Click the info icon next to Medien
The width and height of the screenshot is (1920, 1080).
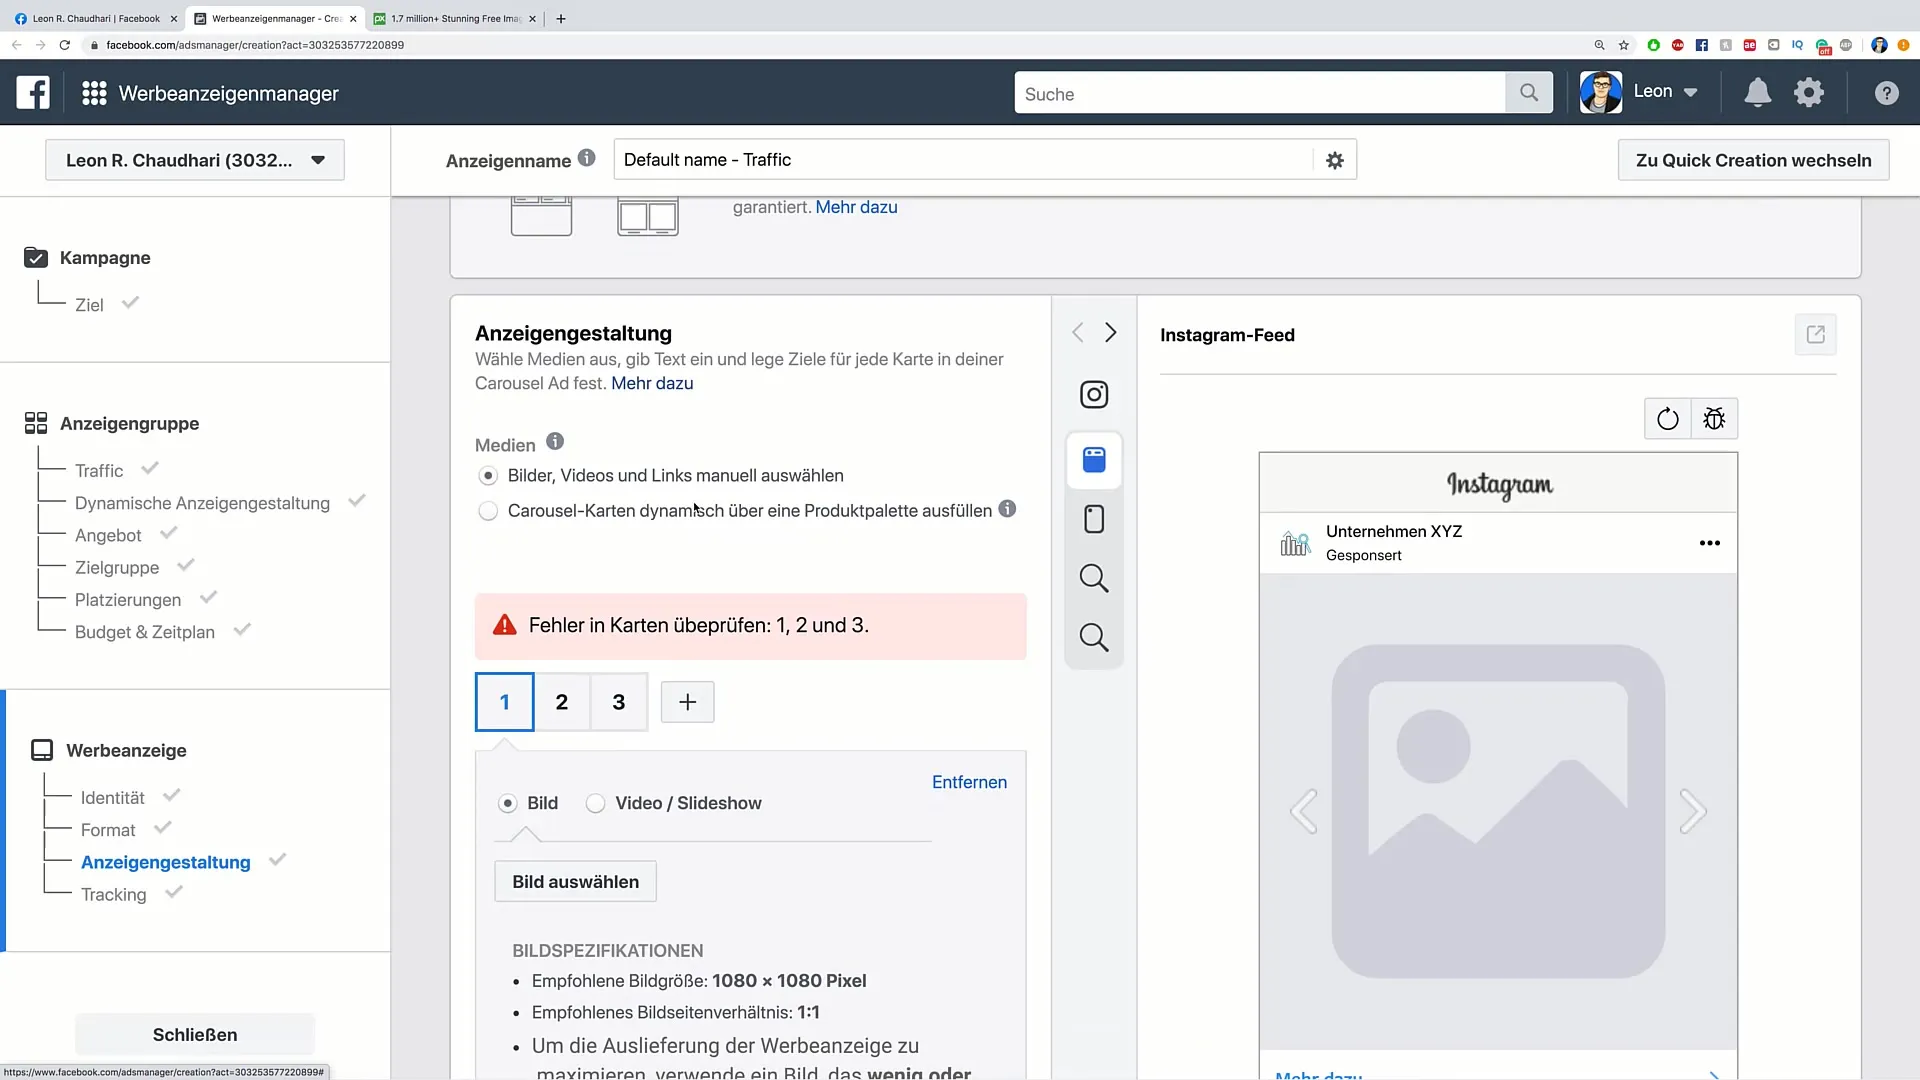click(x=555, y=441)
